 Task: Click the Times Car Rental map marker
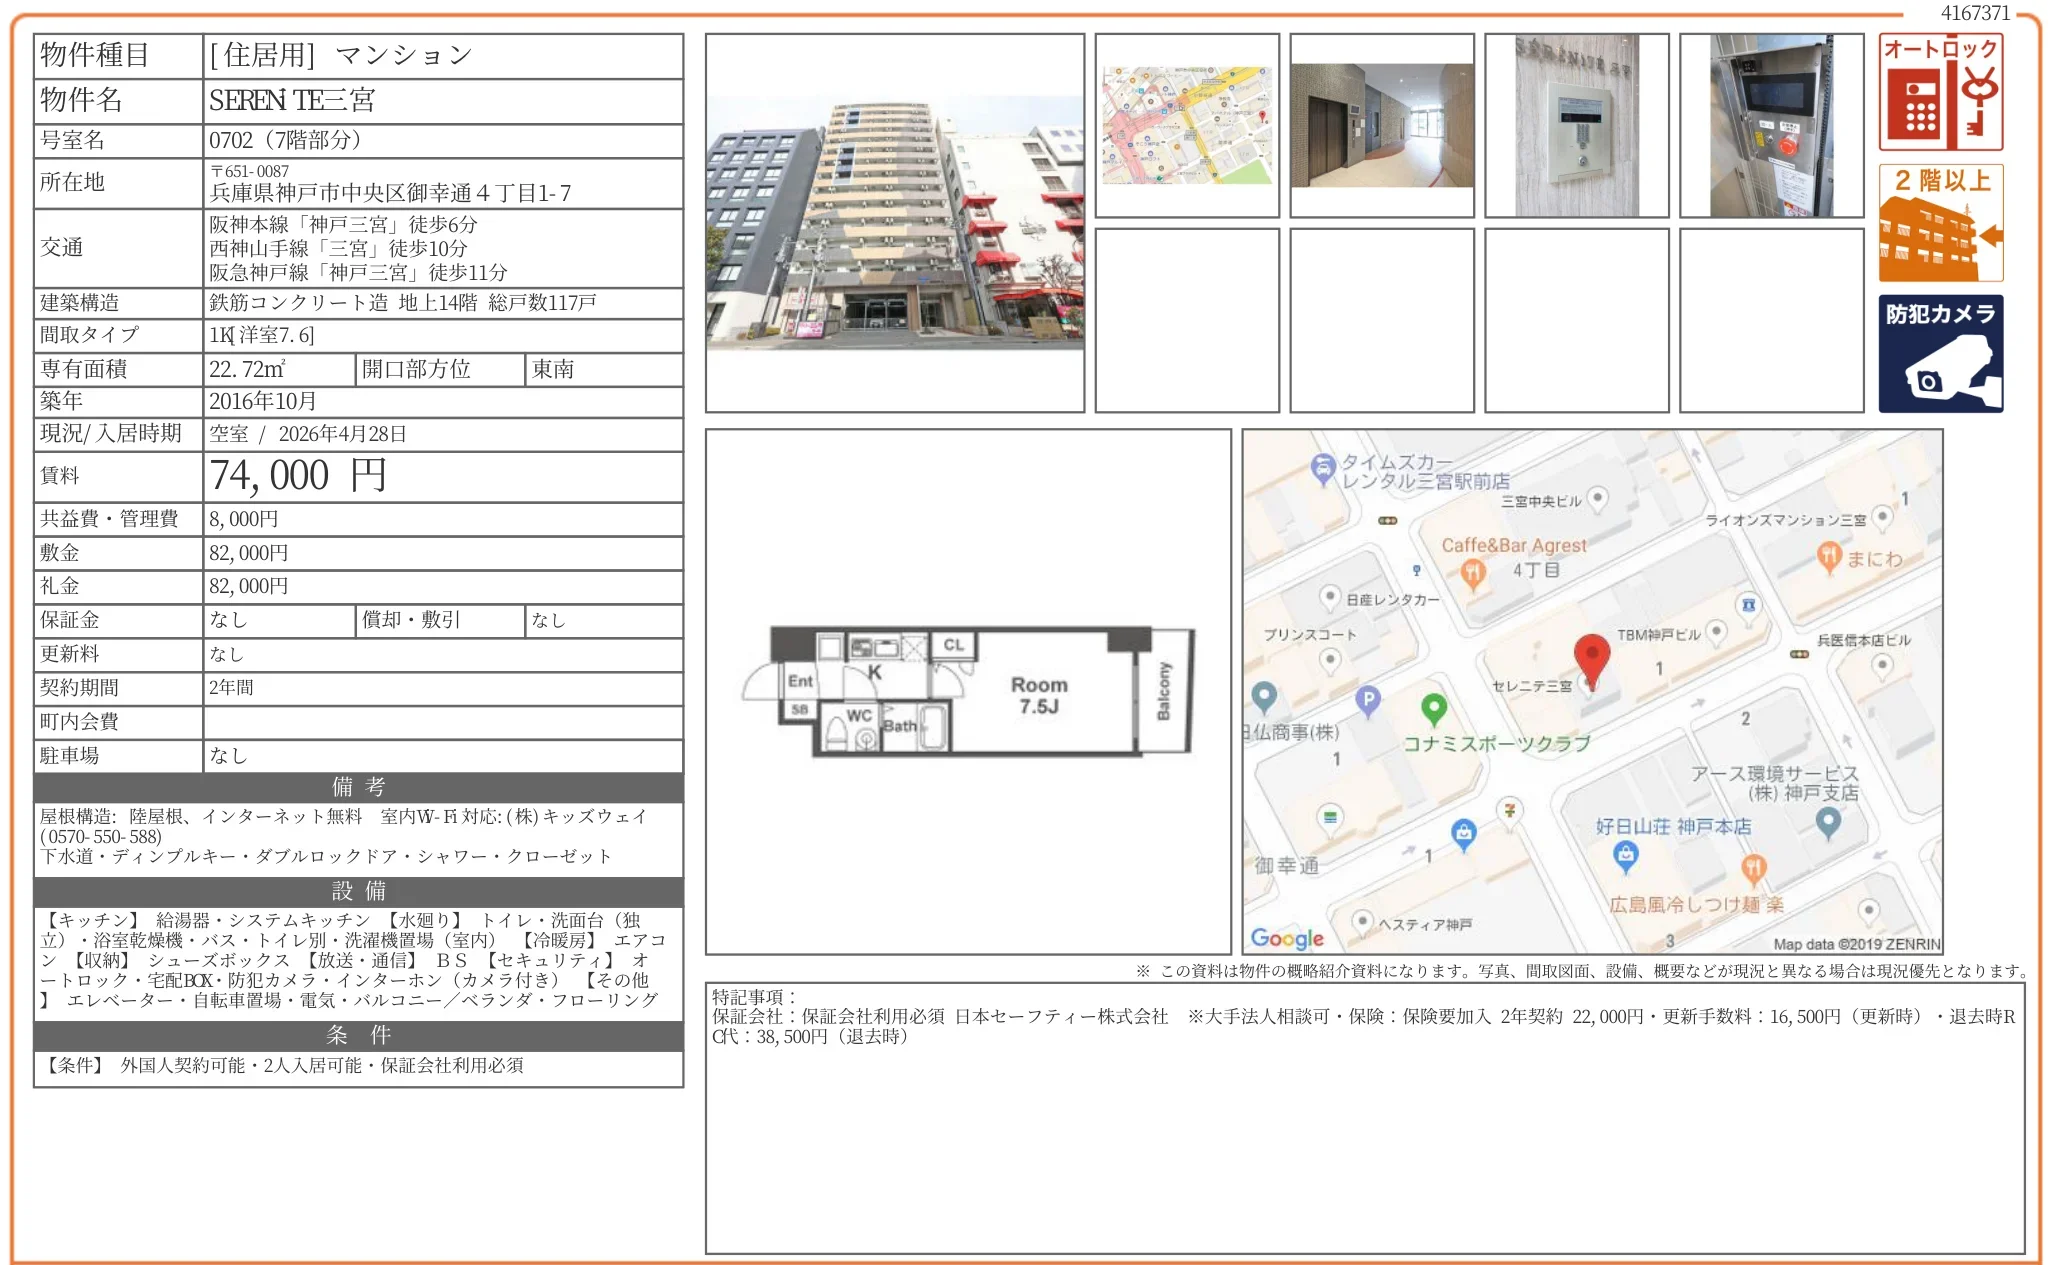(1323, 467)
